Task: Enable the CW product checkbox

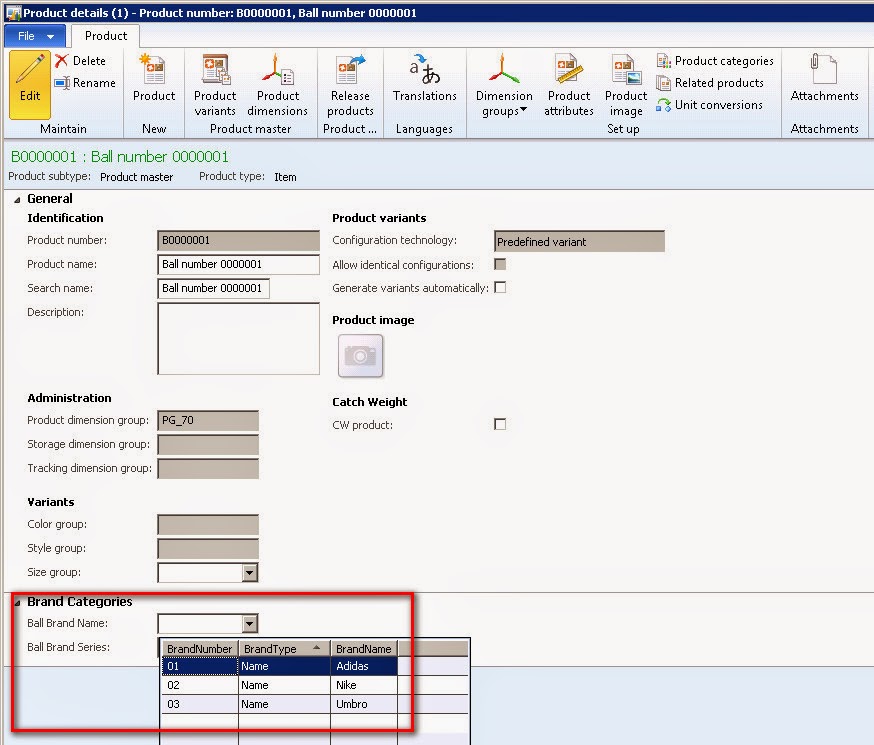Action: click(499, 424)
